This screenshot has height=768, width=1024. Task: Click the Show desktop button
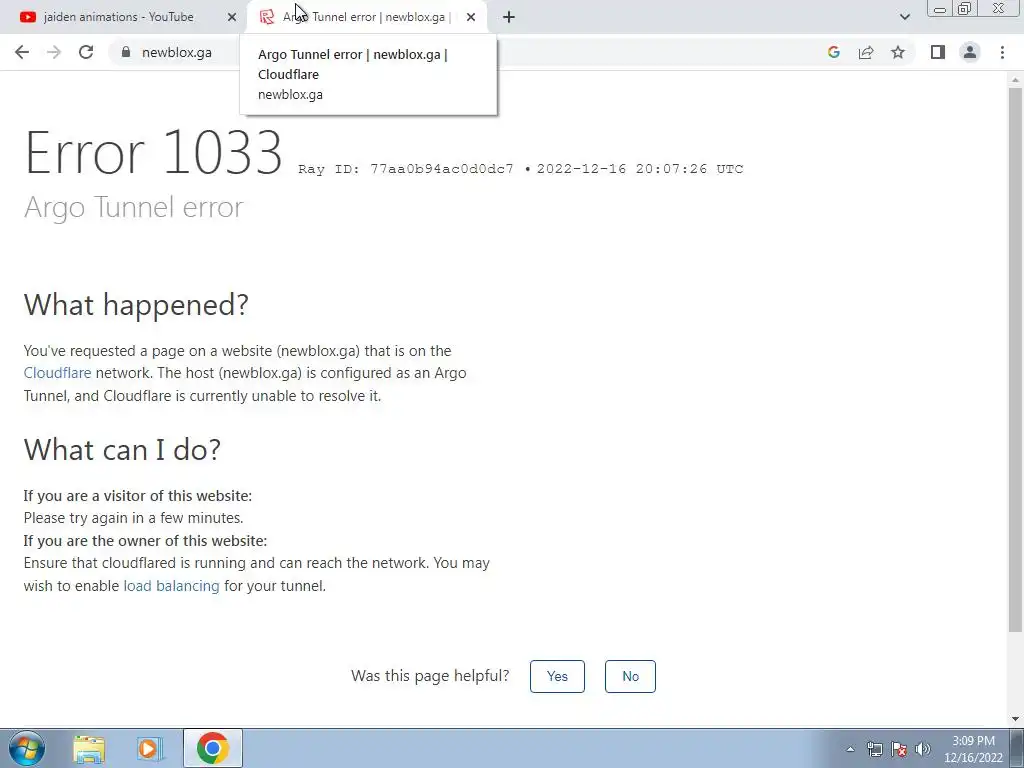[1017, 748]
